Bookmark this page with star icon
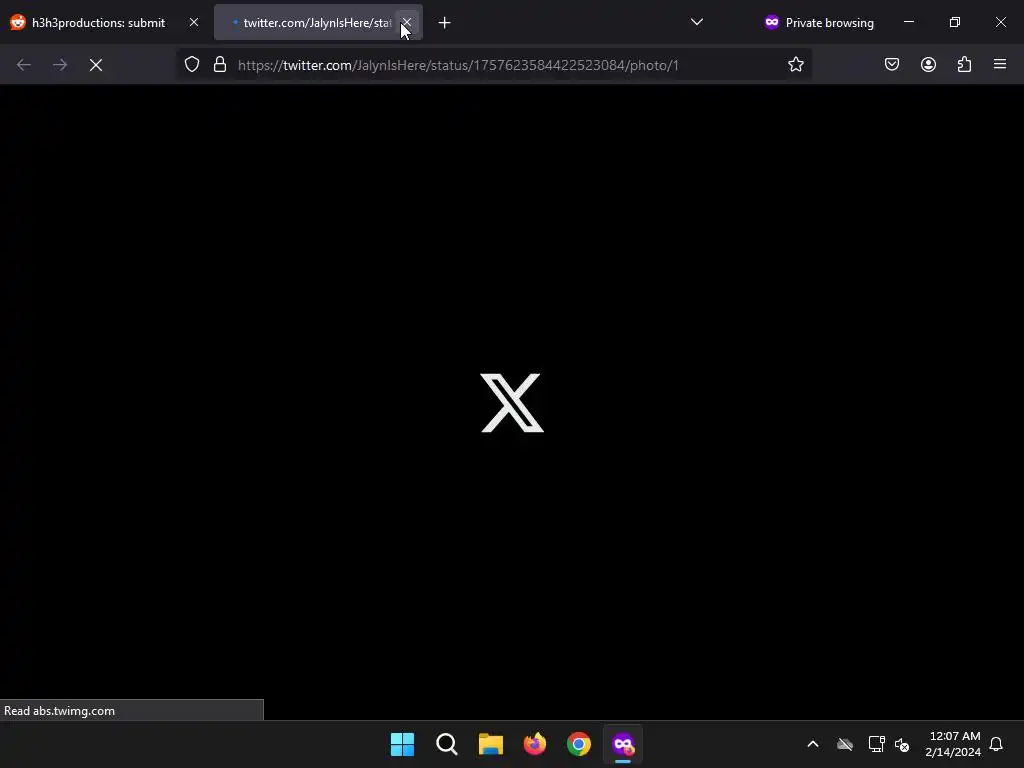The height and width of the screenshot is (768, 1024). 795,65
